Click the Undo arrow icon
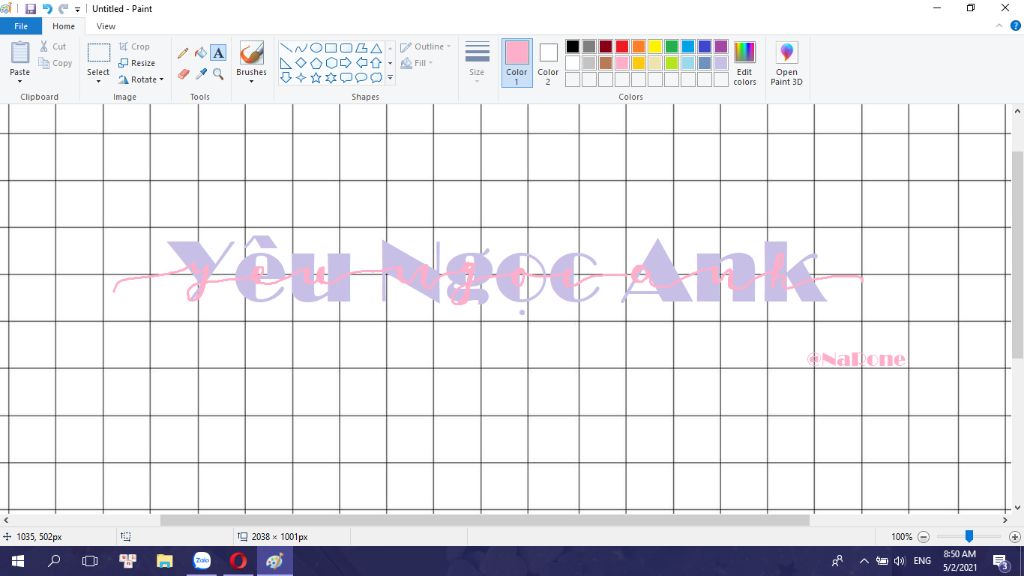This screenshot has width=1024, height=576. tap(47, 8)
